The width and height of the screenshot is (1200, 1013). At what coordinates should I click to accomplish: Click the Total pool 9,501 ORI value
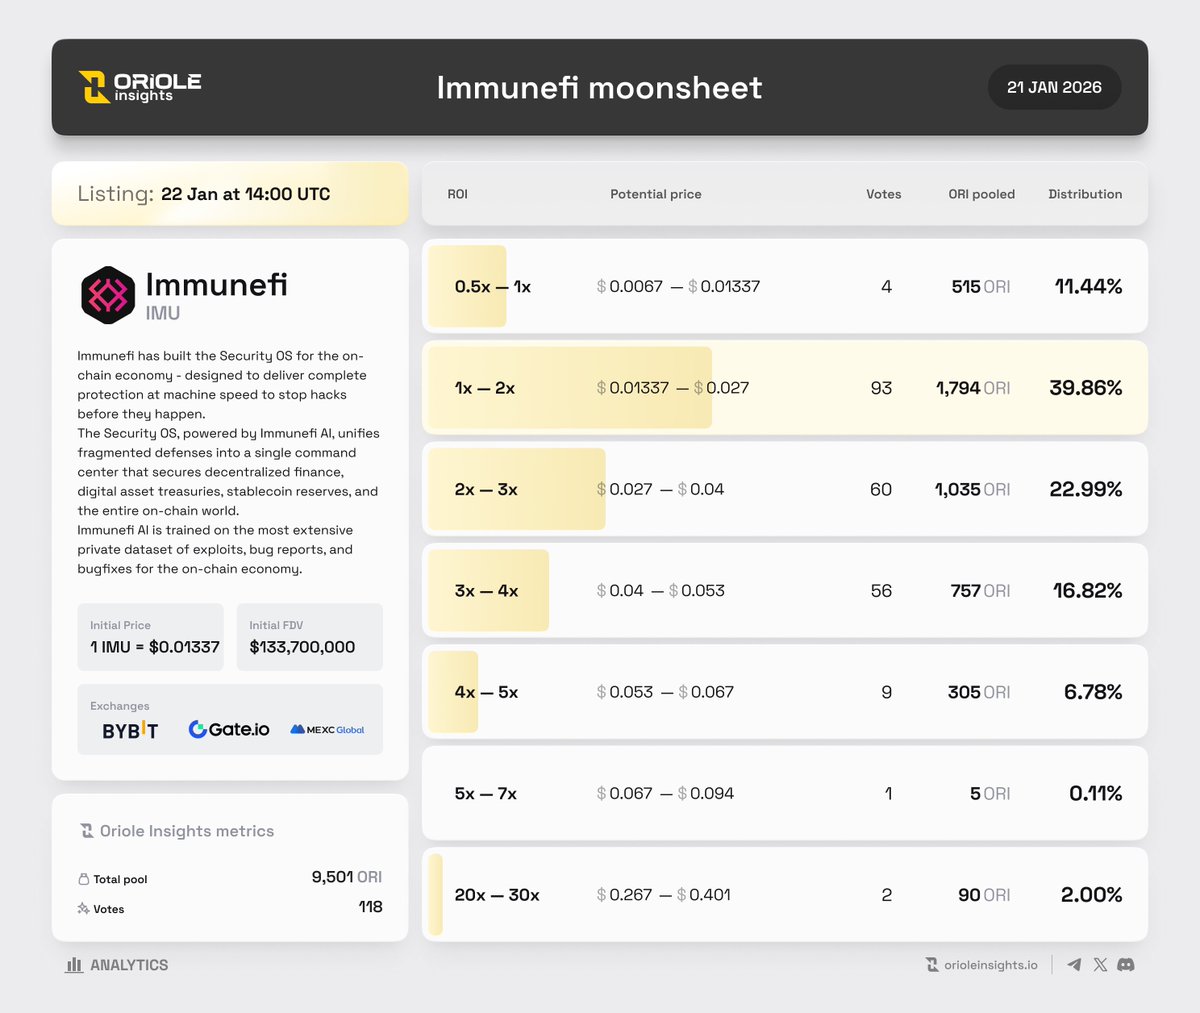(x=347, y=877)
